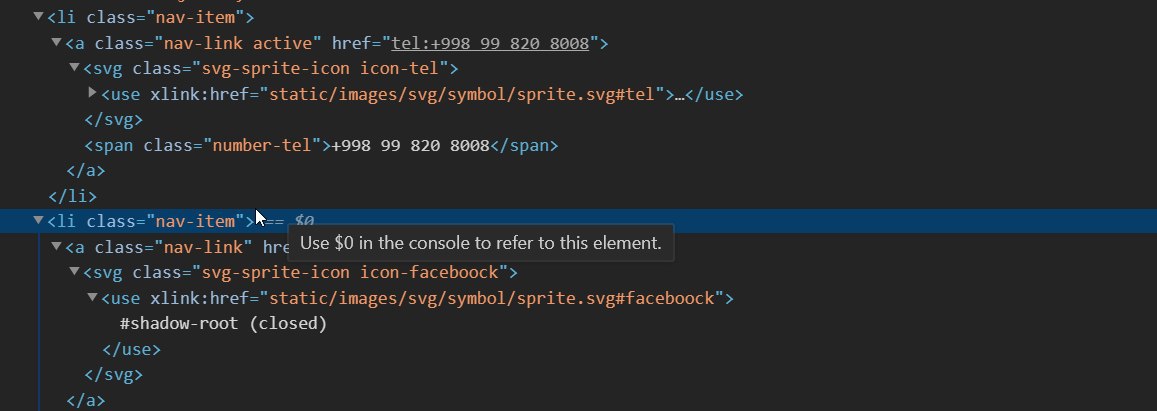Collapse the use sprite.svg#faceboock node
The image size is (1157, 411).
coord(92,298)
